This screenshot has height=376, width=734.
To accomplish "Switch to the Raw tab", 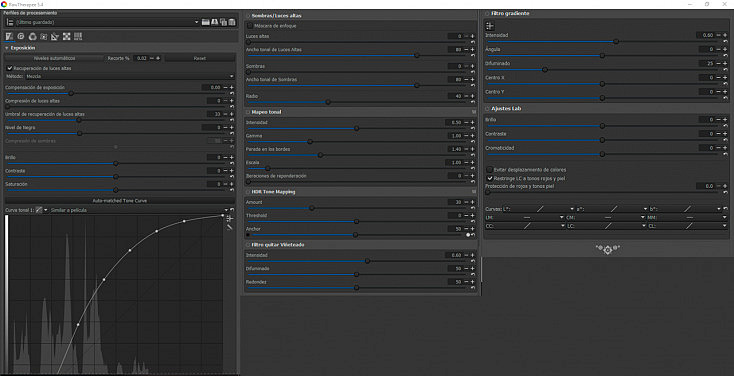I will tap(66, 37).
